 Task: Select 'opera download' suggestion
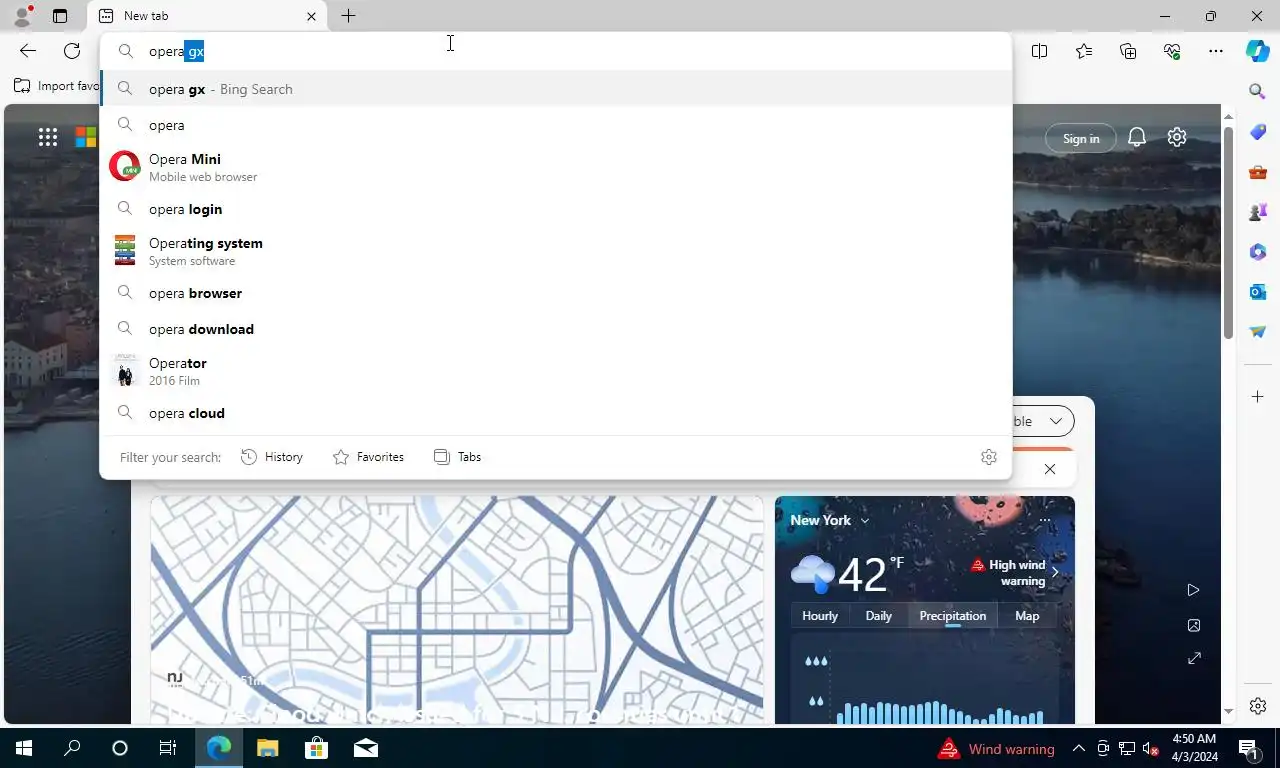click(x=556, y=329)
